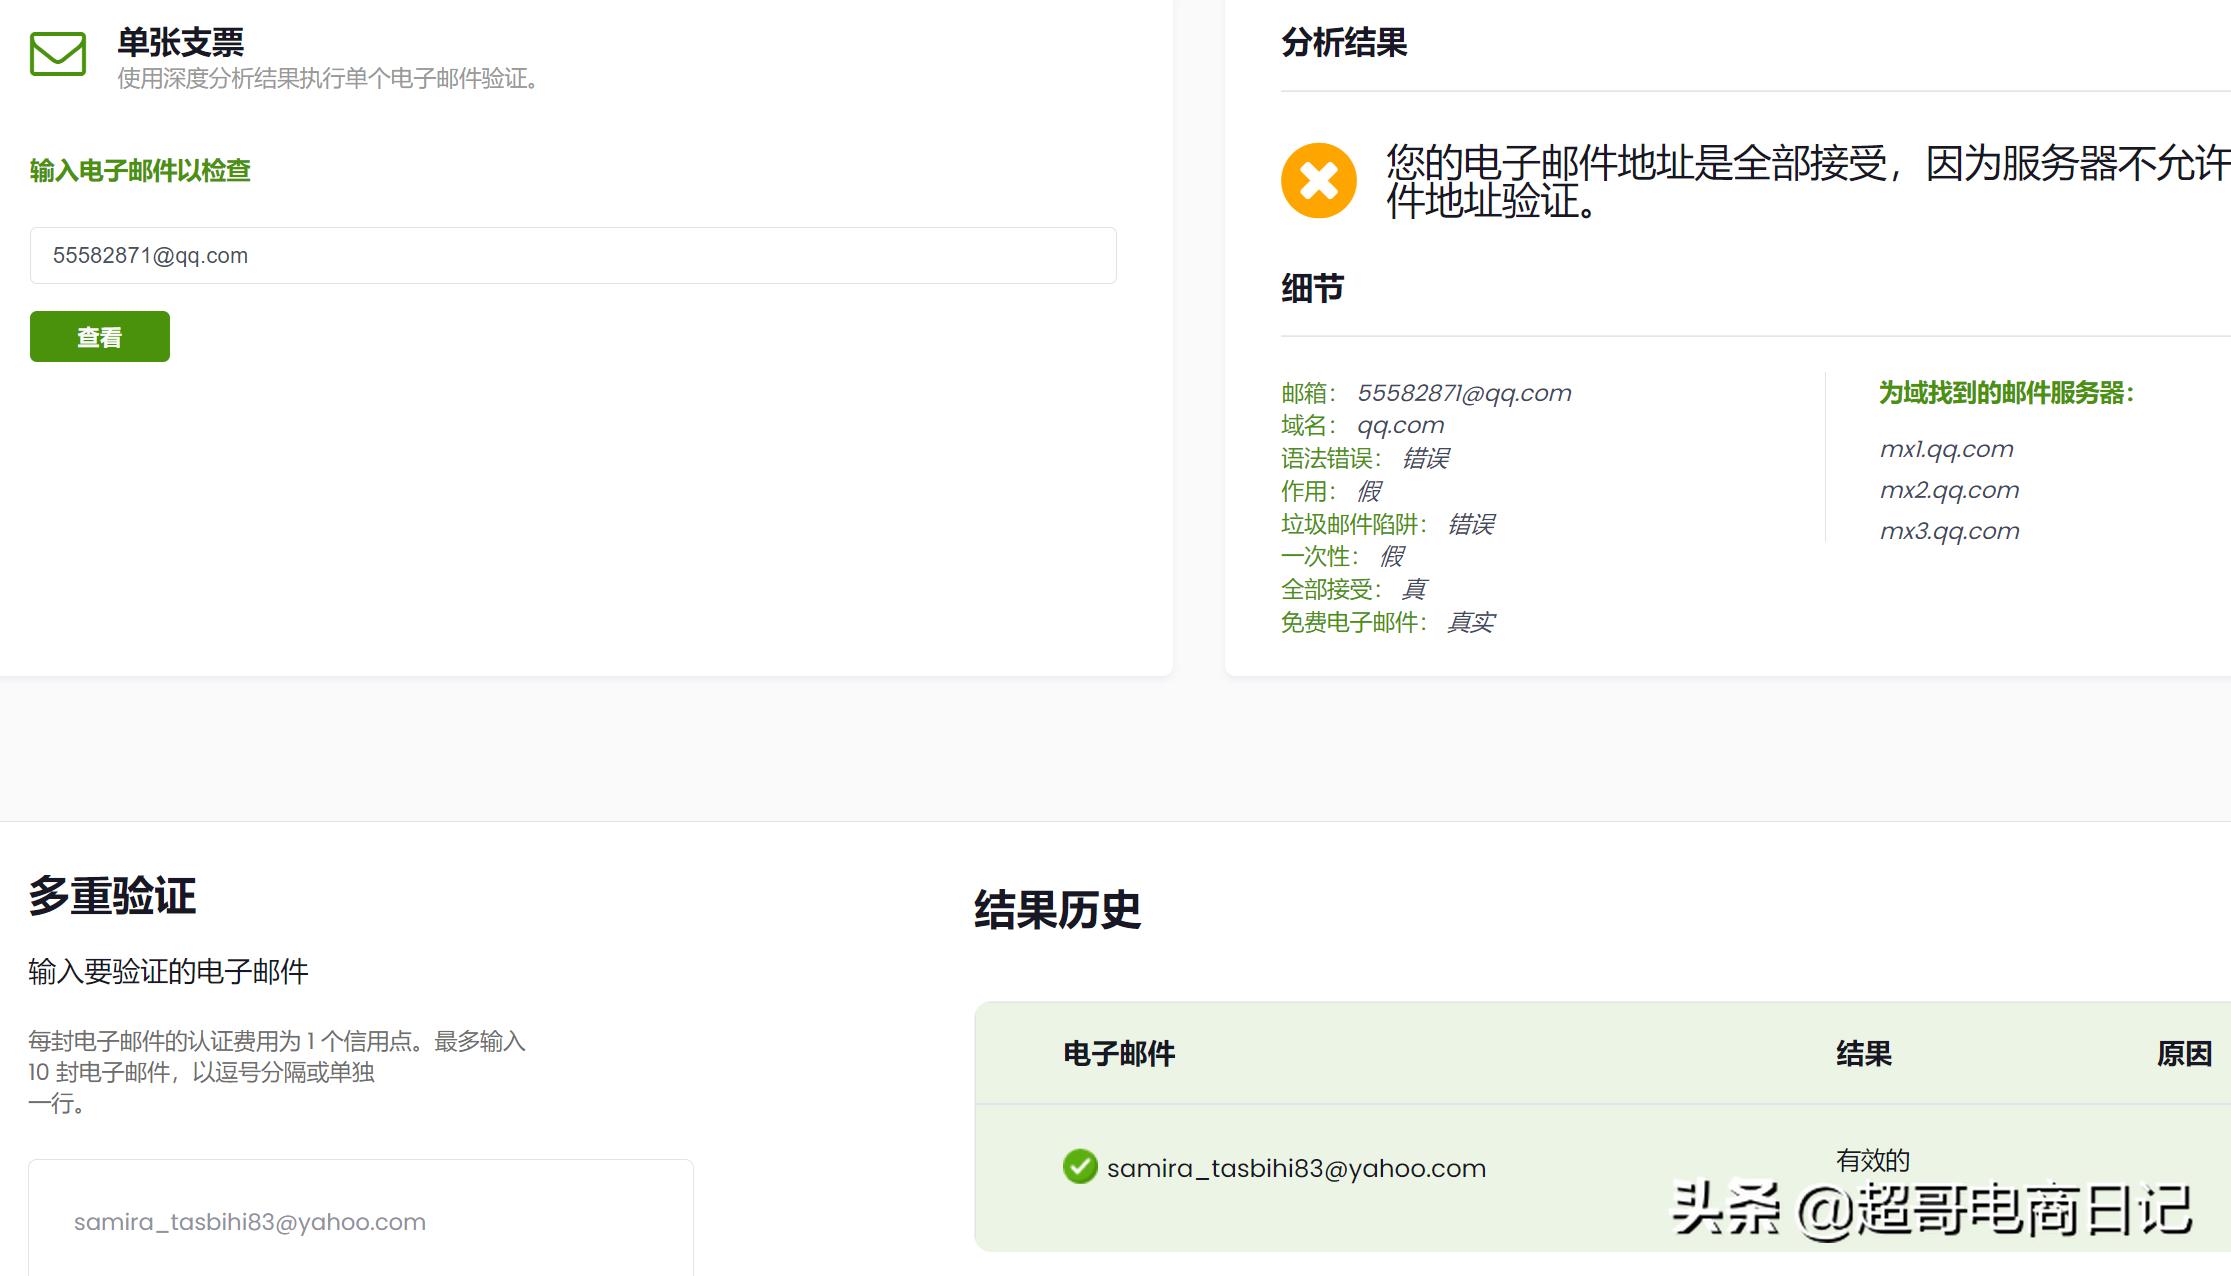Click the 查看 button
Image resolution: width=2231 pixels, height=1276 pixels.
point(99,336)
